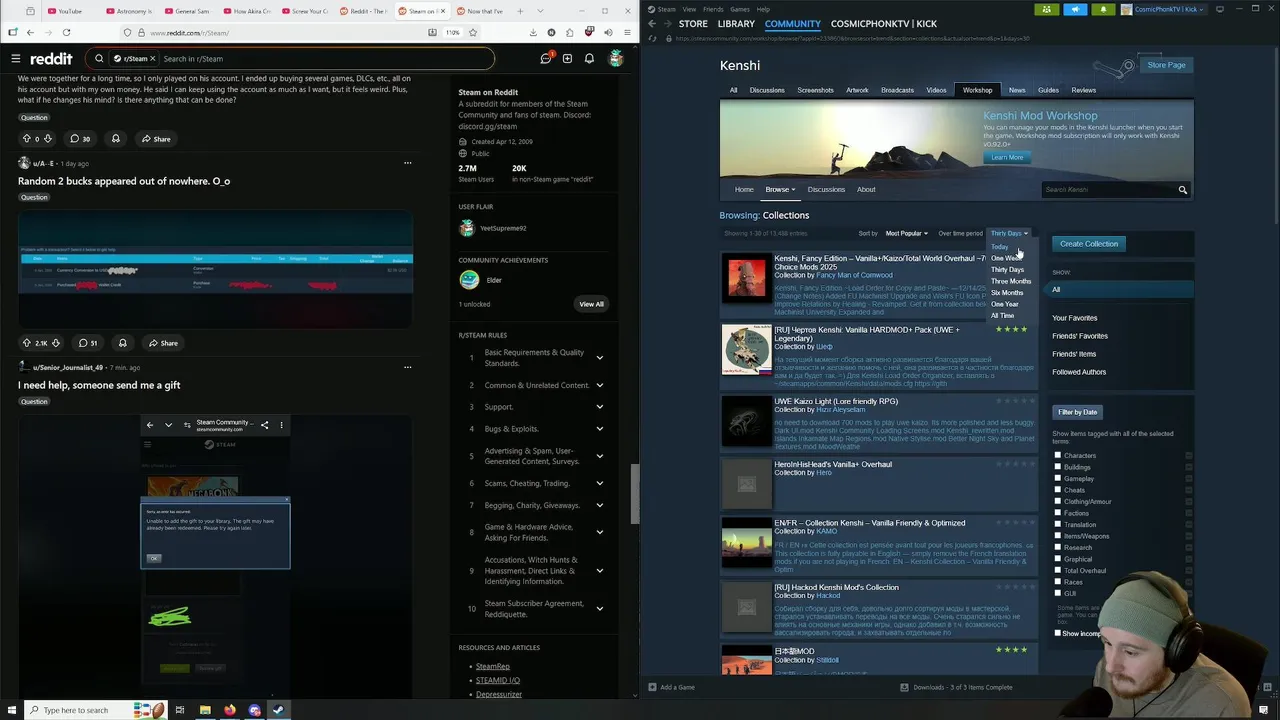This screenshot has width=1280, height=720.
Task: Open Reddit notifications bell
Action: [x=589, y=59]
